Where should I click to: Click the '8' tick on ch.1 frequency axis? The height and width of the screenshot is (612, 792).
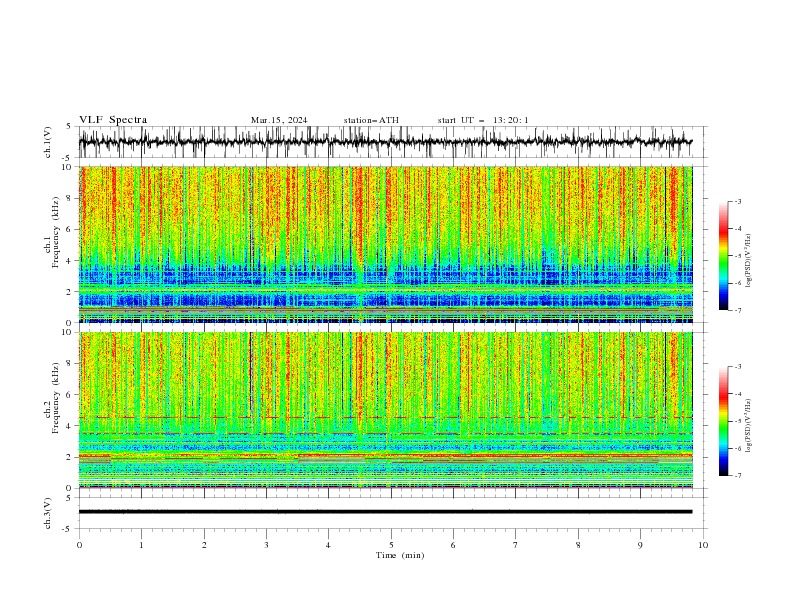coord(71,198)
